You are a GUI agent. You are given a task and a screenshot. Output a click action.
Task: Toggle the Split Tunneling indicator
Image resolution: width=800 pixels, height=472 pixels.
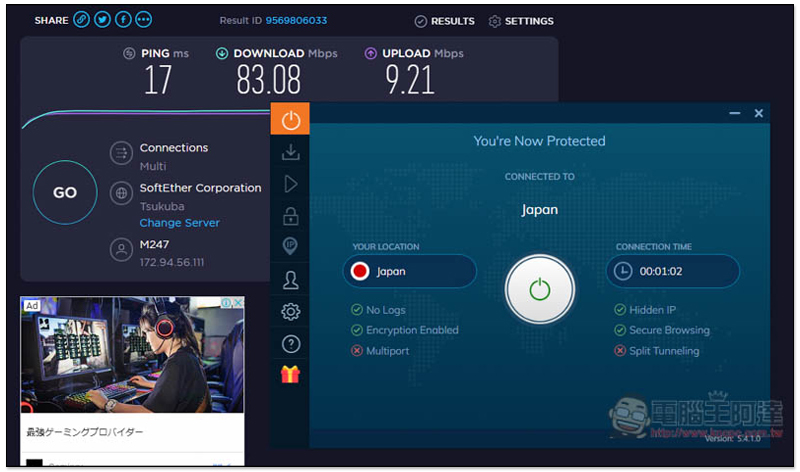click(x=656, y=351)
